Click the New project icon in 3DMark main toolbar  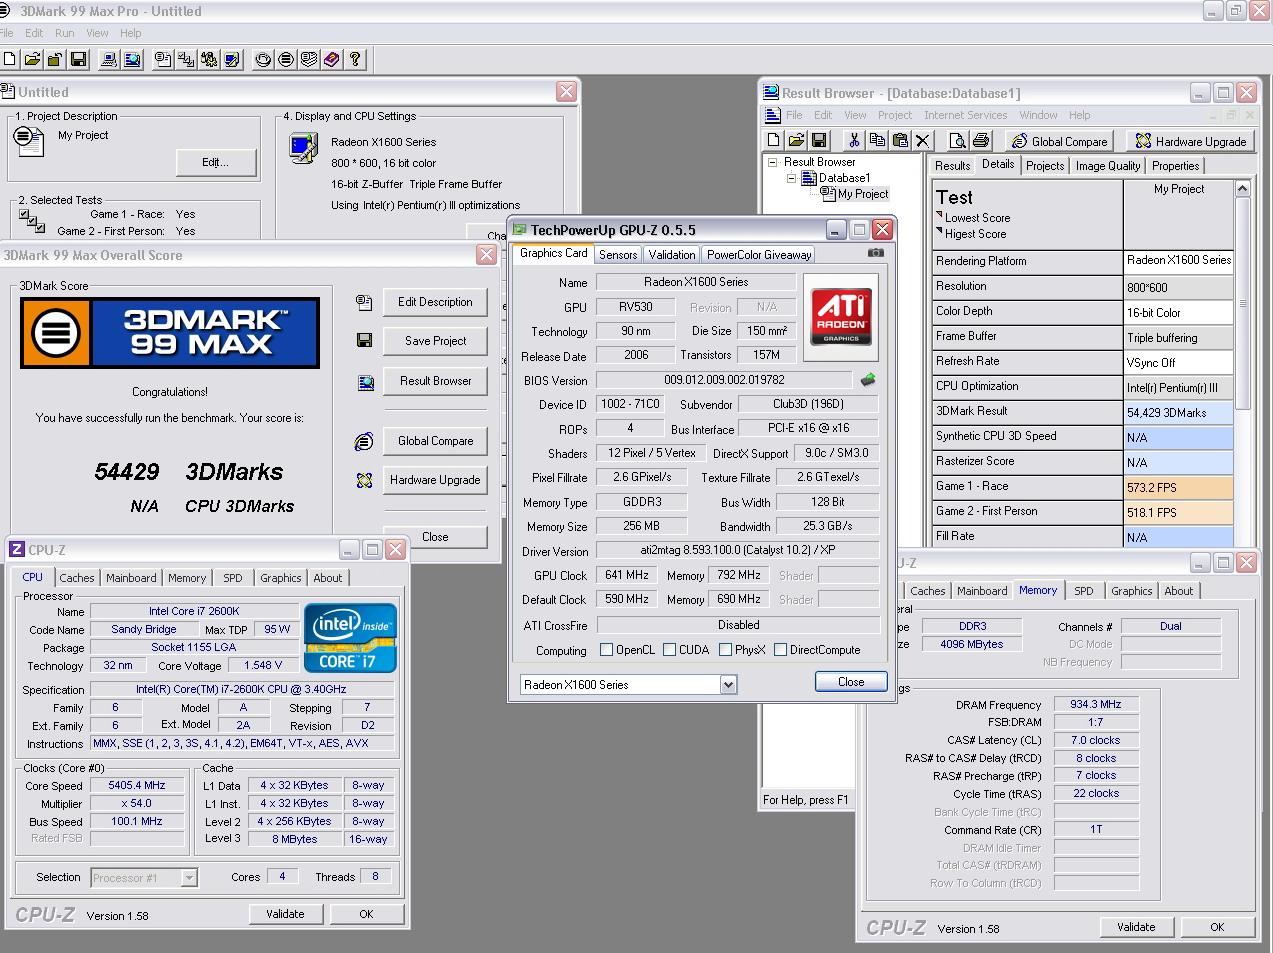pos(10,60)
